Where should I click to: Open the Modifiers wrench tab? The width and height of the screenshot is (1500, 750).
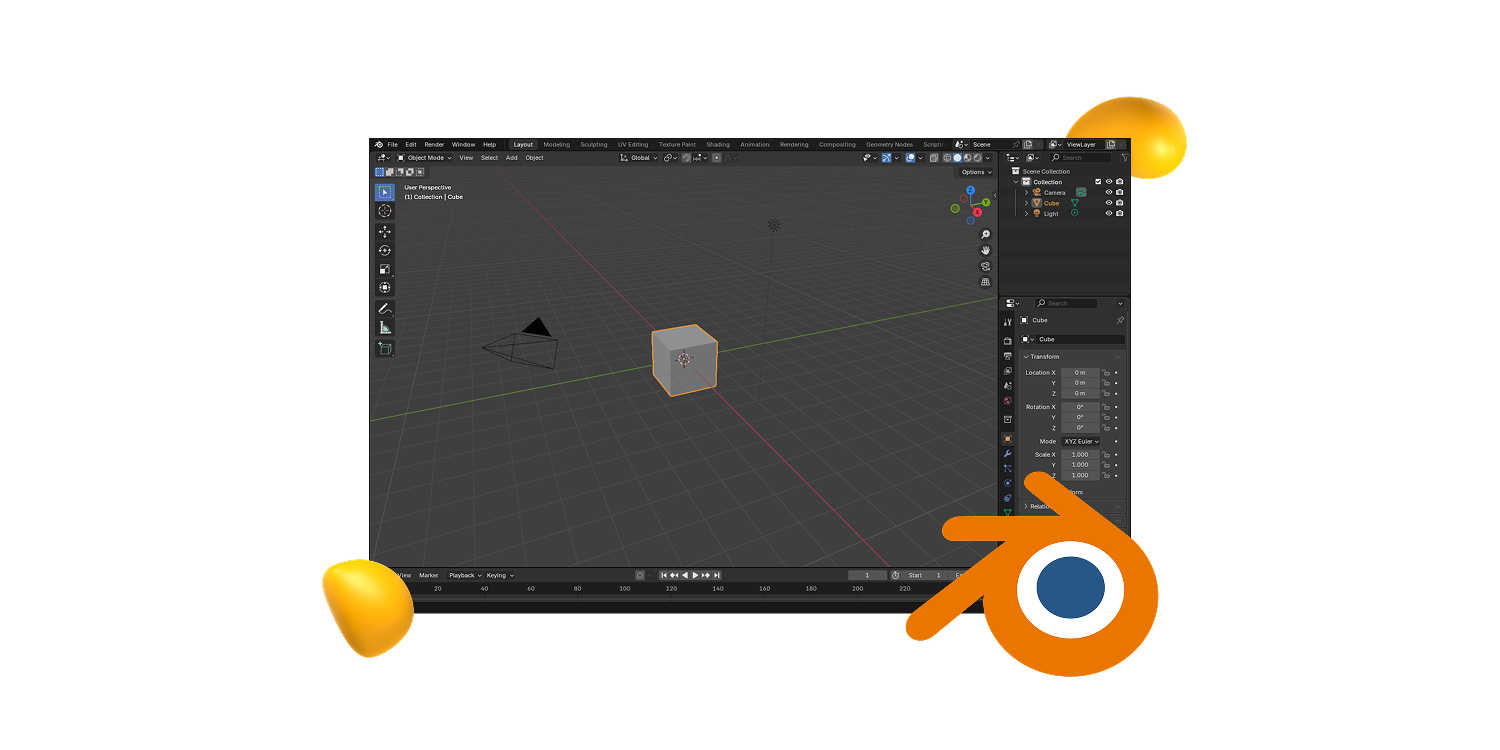(x=1007, y=453)
